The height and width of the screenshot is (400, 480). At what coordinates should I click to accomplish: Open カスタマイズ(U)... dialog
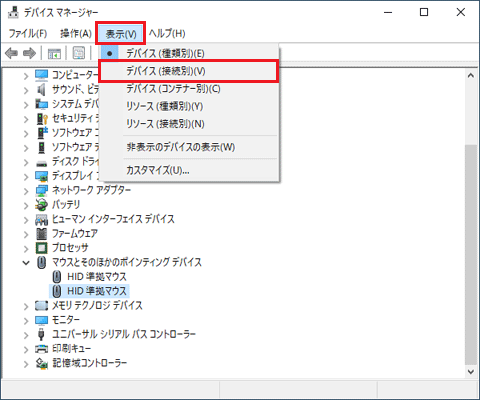point(189,170)
